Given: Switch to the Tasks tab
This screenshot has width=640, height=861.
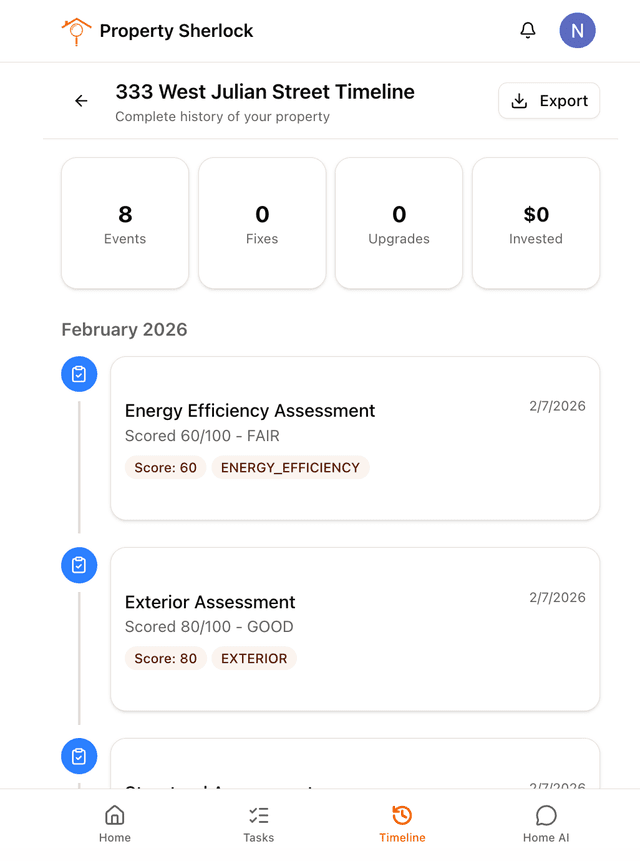Looking at the screenshot, I should 258,824.
